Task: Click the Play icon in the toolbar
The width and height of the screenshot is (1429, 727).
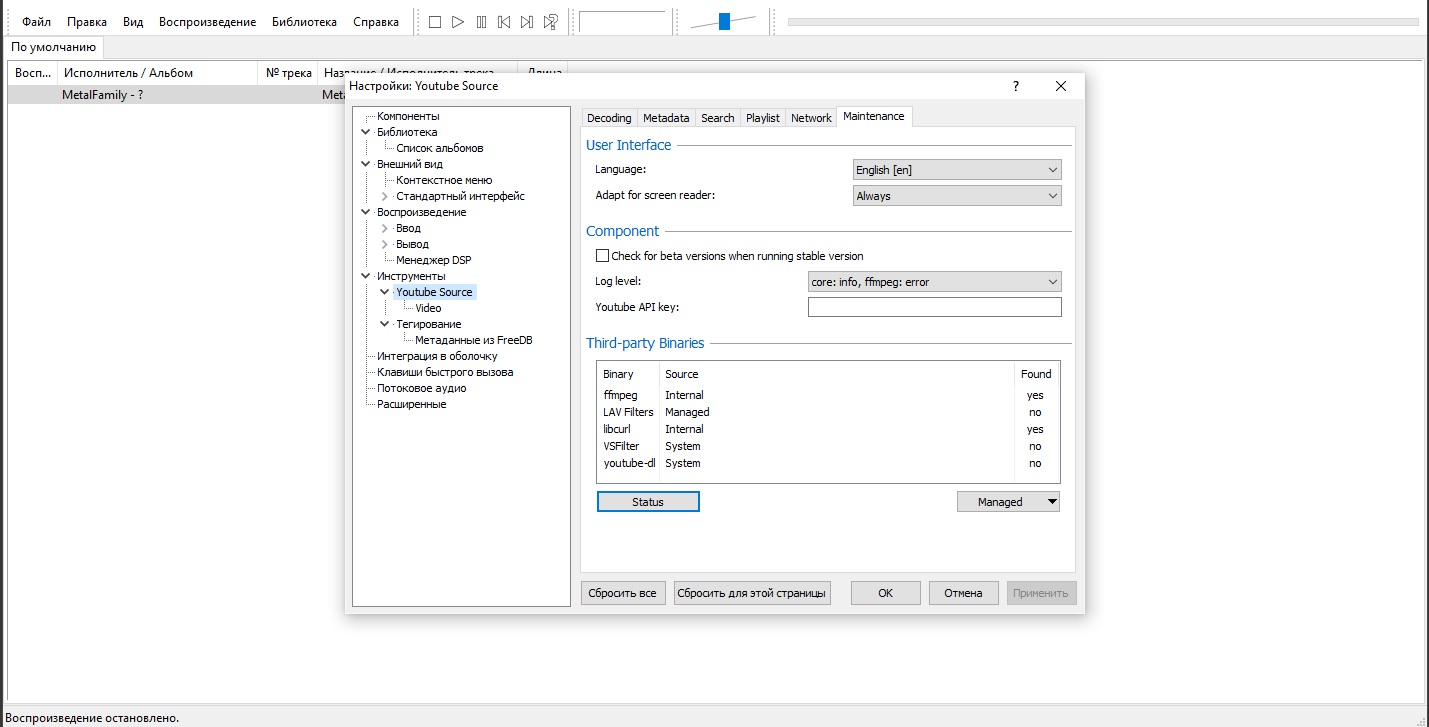Action: tap(458, 22)
